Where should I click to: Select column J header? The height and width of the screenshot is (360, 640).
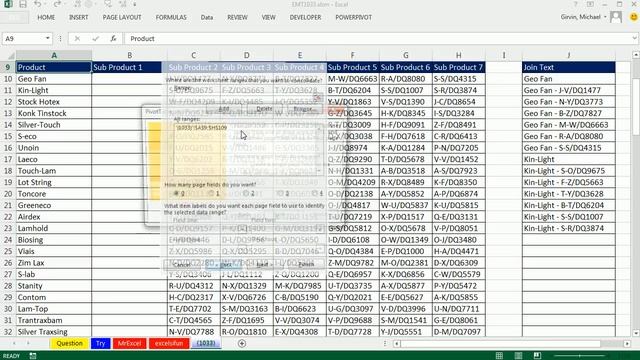coord(569,55)
